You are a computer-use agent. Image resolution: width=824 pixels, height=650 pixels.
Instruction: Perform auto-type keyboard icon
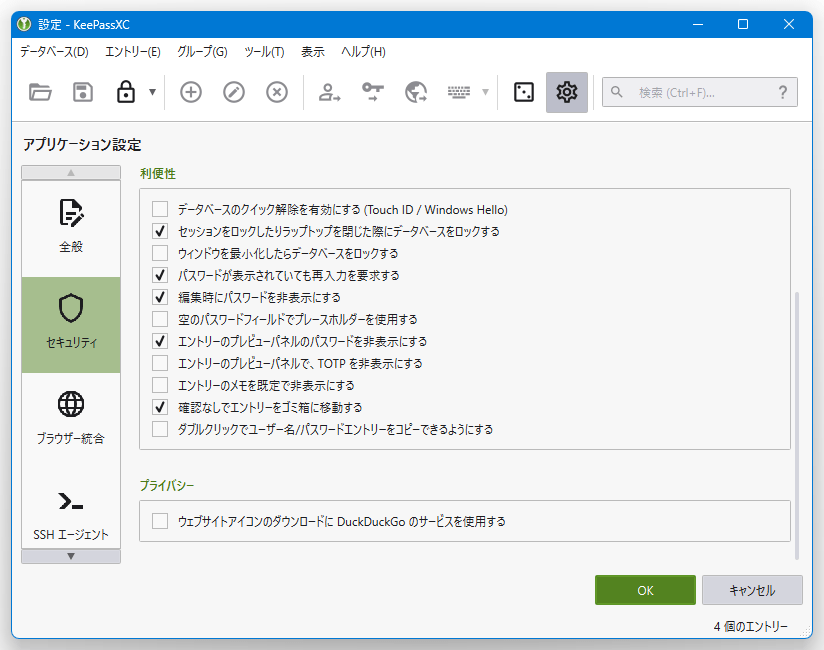pyautogui.click(x=459, y=92)
